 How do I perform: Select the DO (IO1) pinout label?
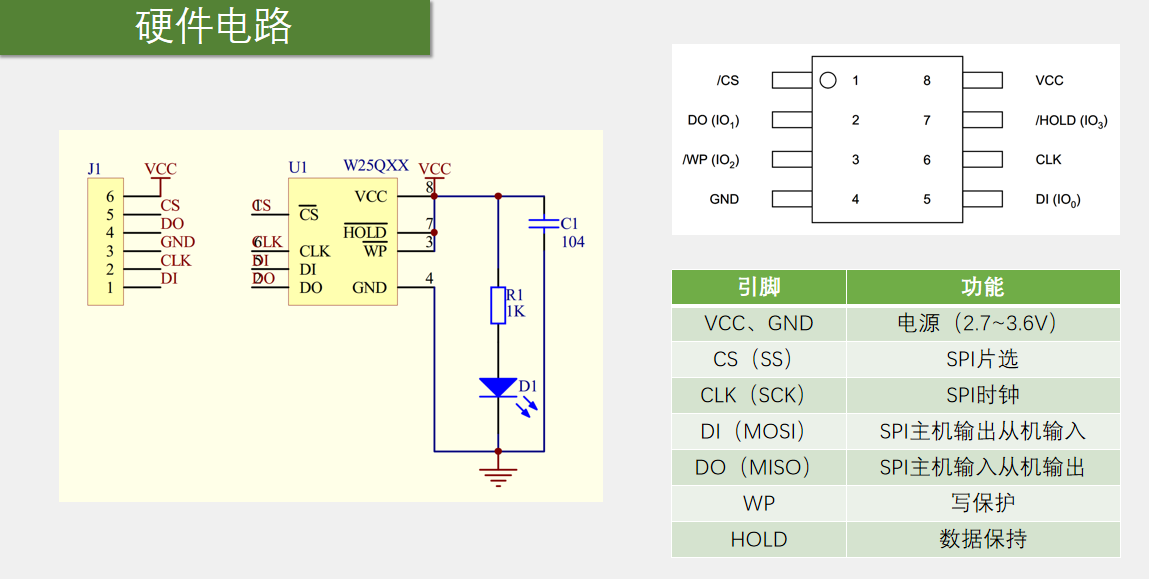[713, 121]
